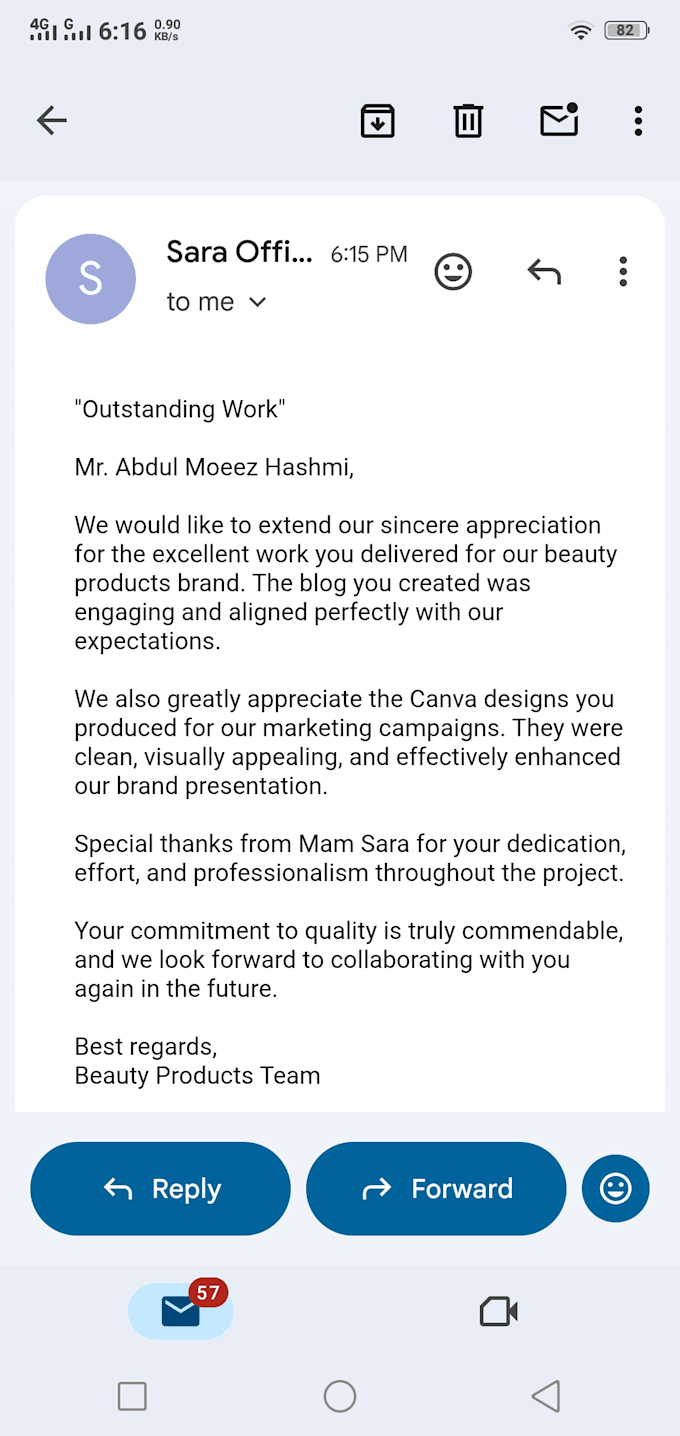
Task: Tap the Forward button
Action: 436,1188
